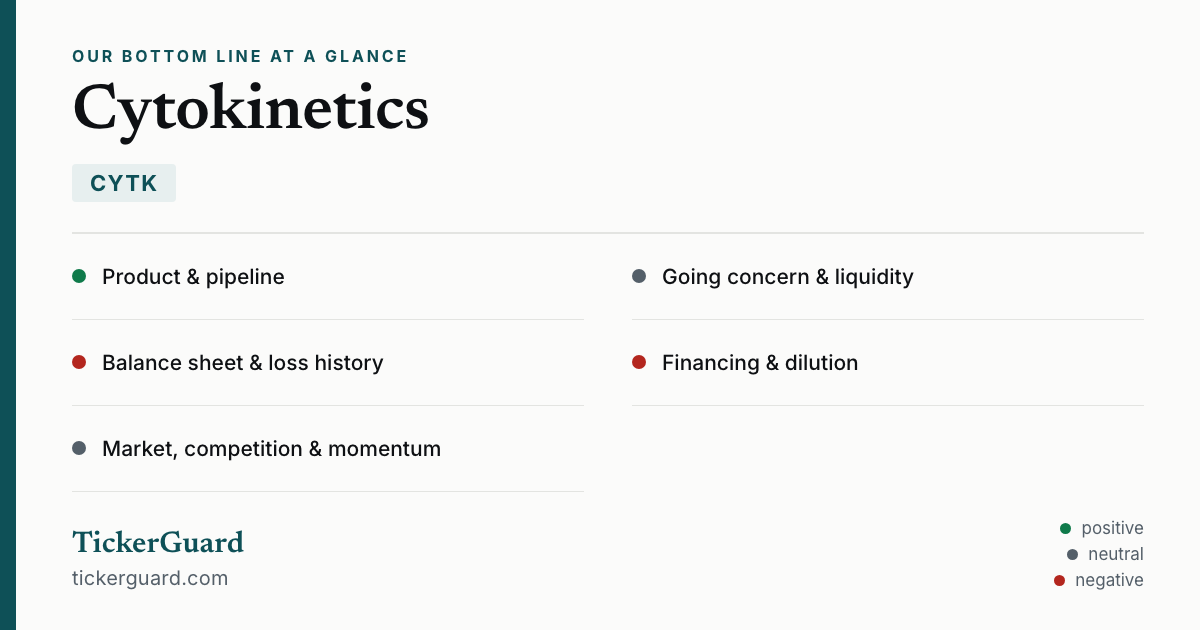
Task: Select the CYTK ticker badge
Action: [x=124, y=183]
